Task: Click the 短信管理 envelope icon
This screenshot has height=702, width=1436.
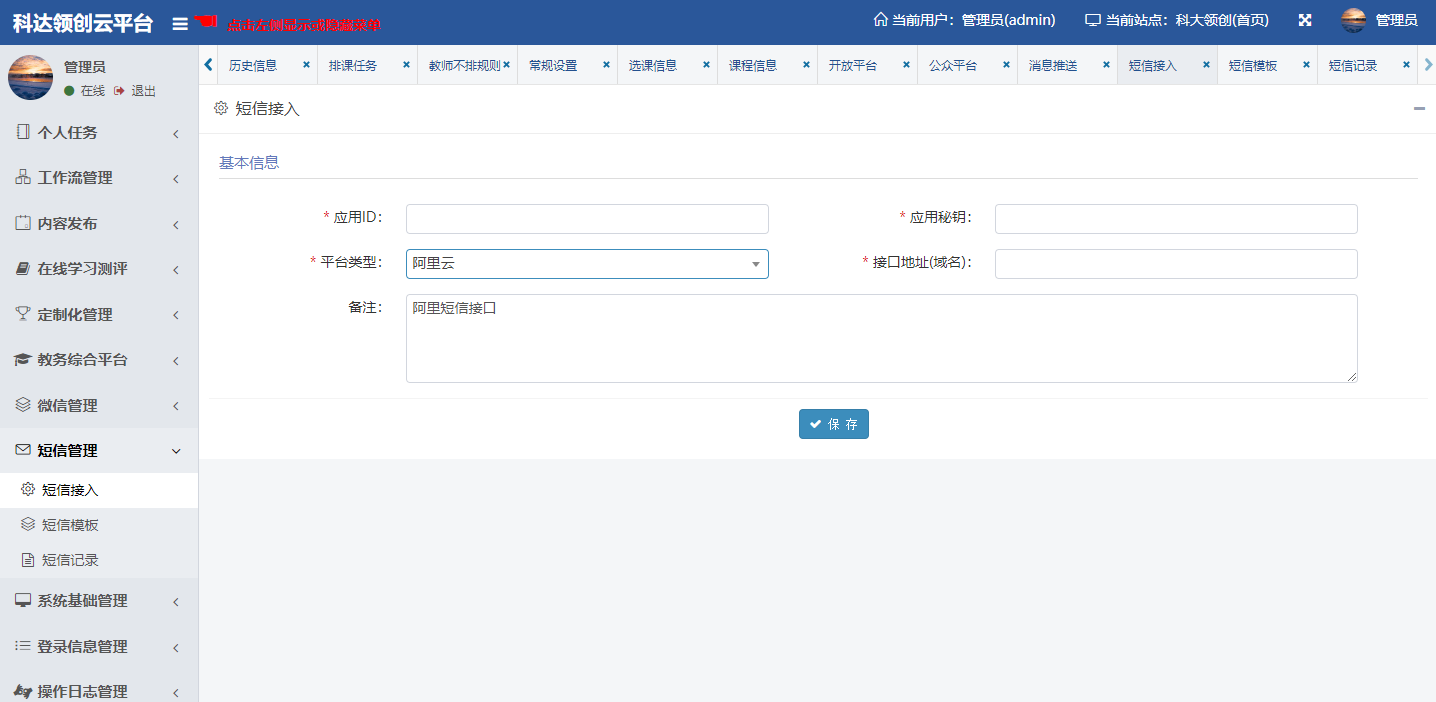Action: tap(23, 450)
